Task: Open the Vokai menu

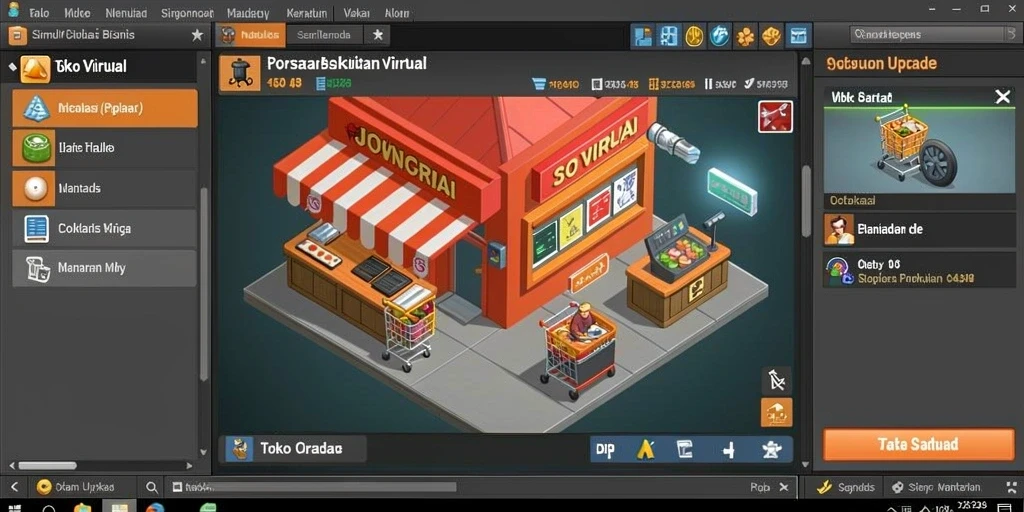Action: [356, 12]
